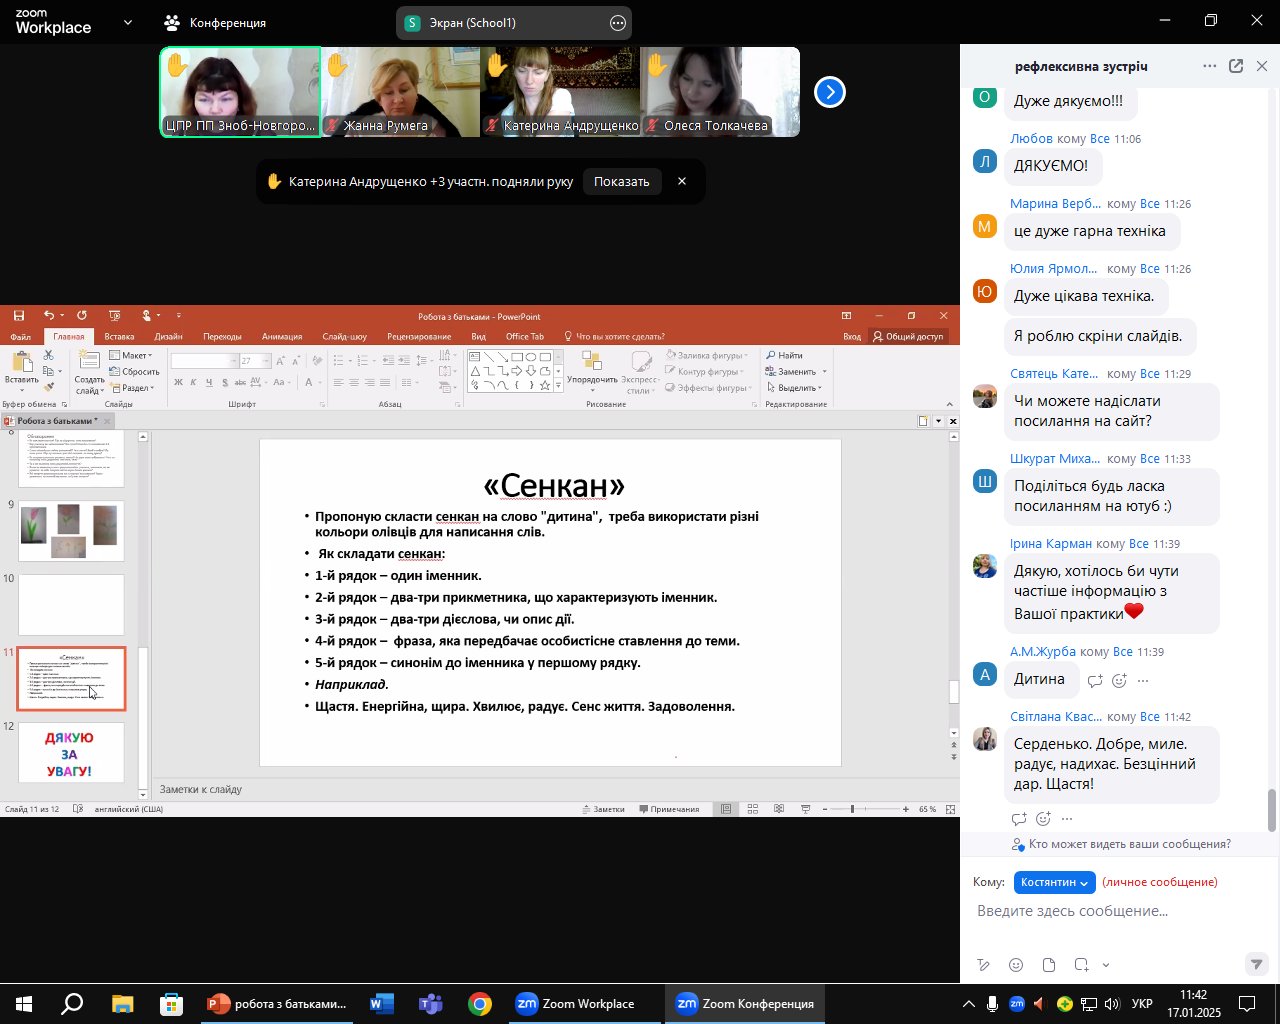1280x1024 pixels.
Task: Click the screenshot capture icon in chat
Action: point(1082,965)
